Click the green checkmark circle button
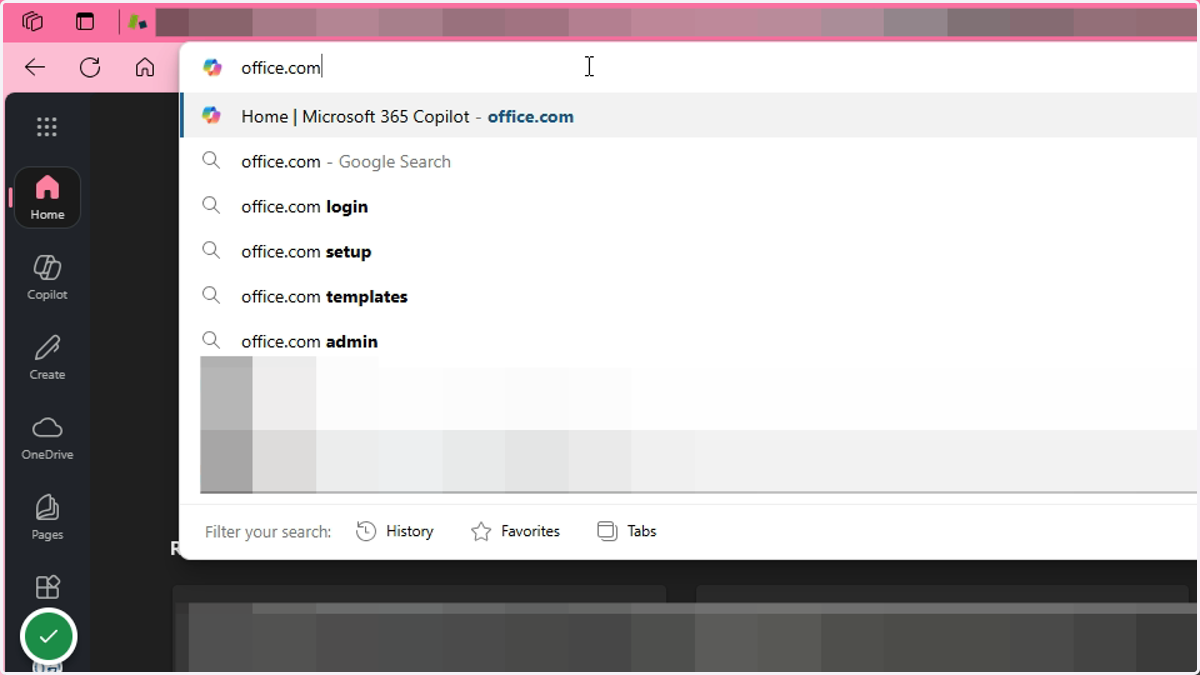Image resolution: width=1200 pixels, height=675 pixels. coord(48,636)
